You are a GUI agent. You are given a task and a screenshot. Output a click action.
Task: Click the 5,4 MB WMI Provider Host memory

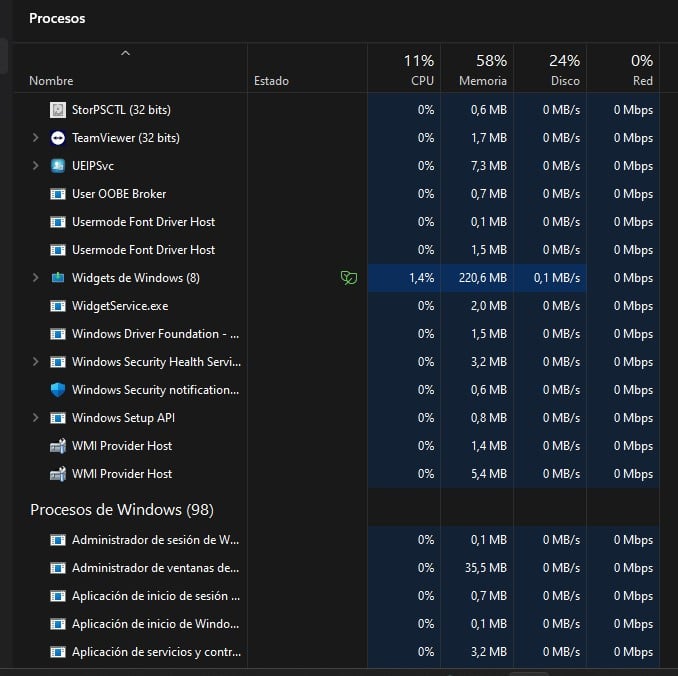[489, 474]
